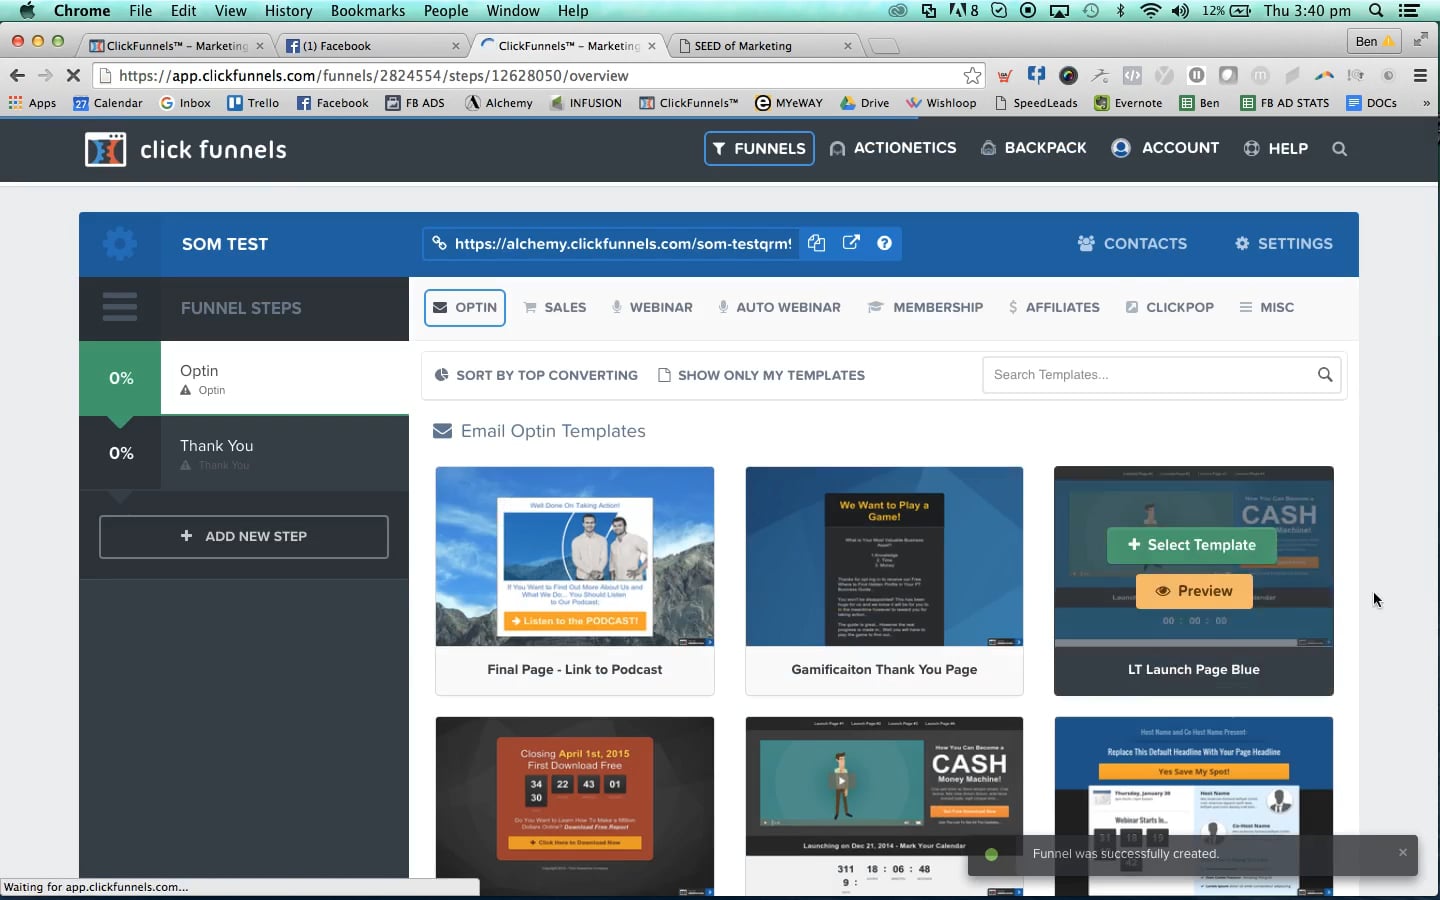Image resolution: width=1440 pixels, height=900 pixels.
Task: Open the HELP menu
Action: click(1276, 149)
